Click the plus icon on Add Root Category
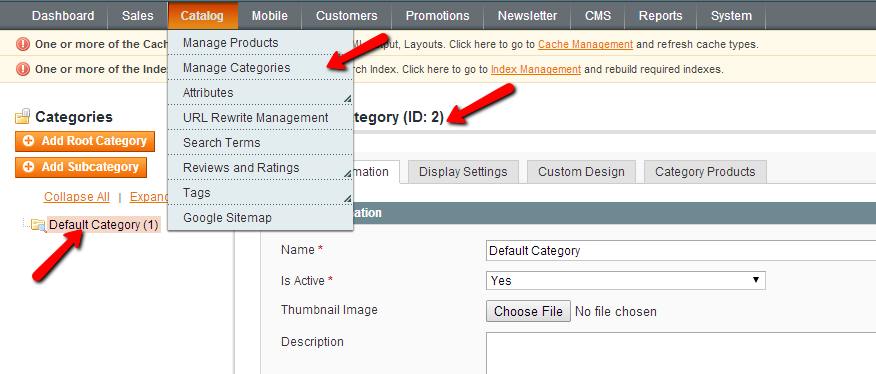The width and height of the screenshot is (876, 374). point(28,141)
